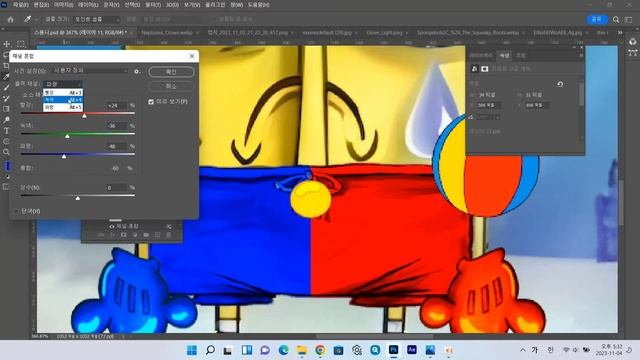The image size is (640, 360).
Task: Click the adjustment icon in Properties panel header
Action: [474, 69]
